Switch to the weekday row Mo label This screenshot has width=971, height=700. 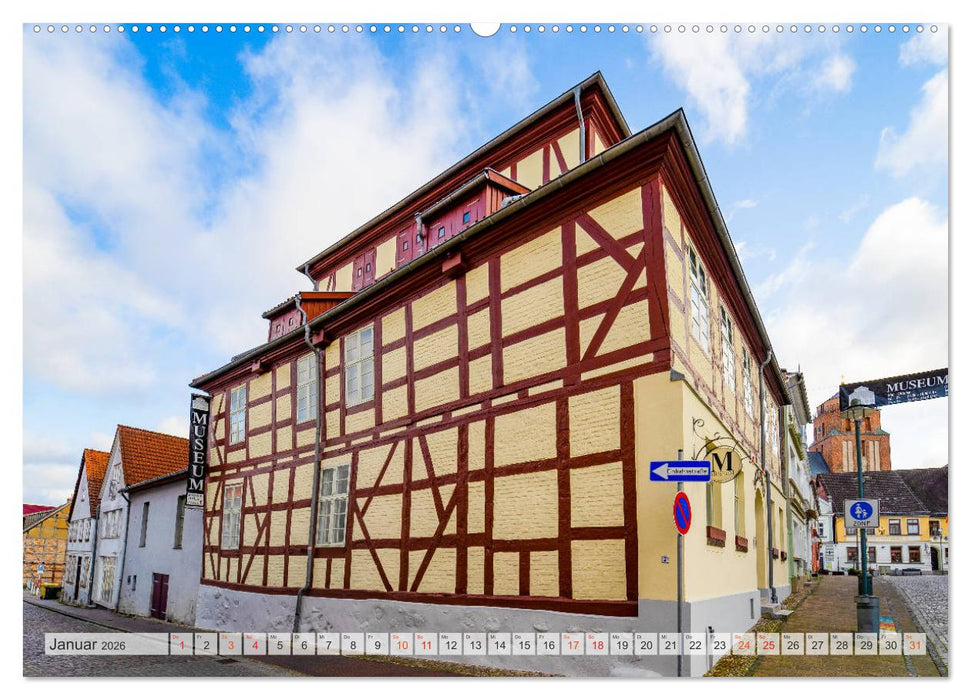point(276,638)
